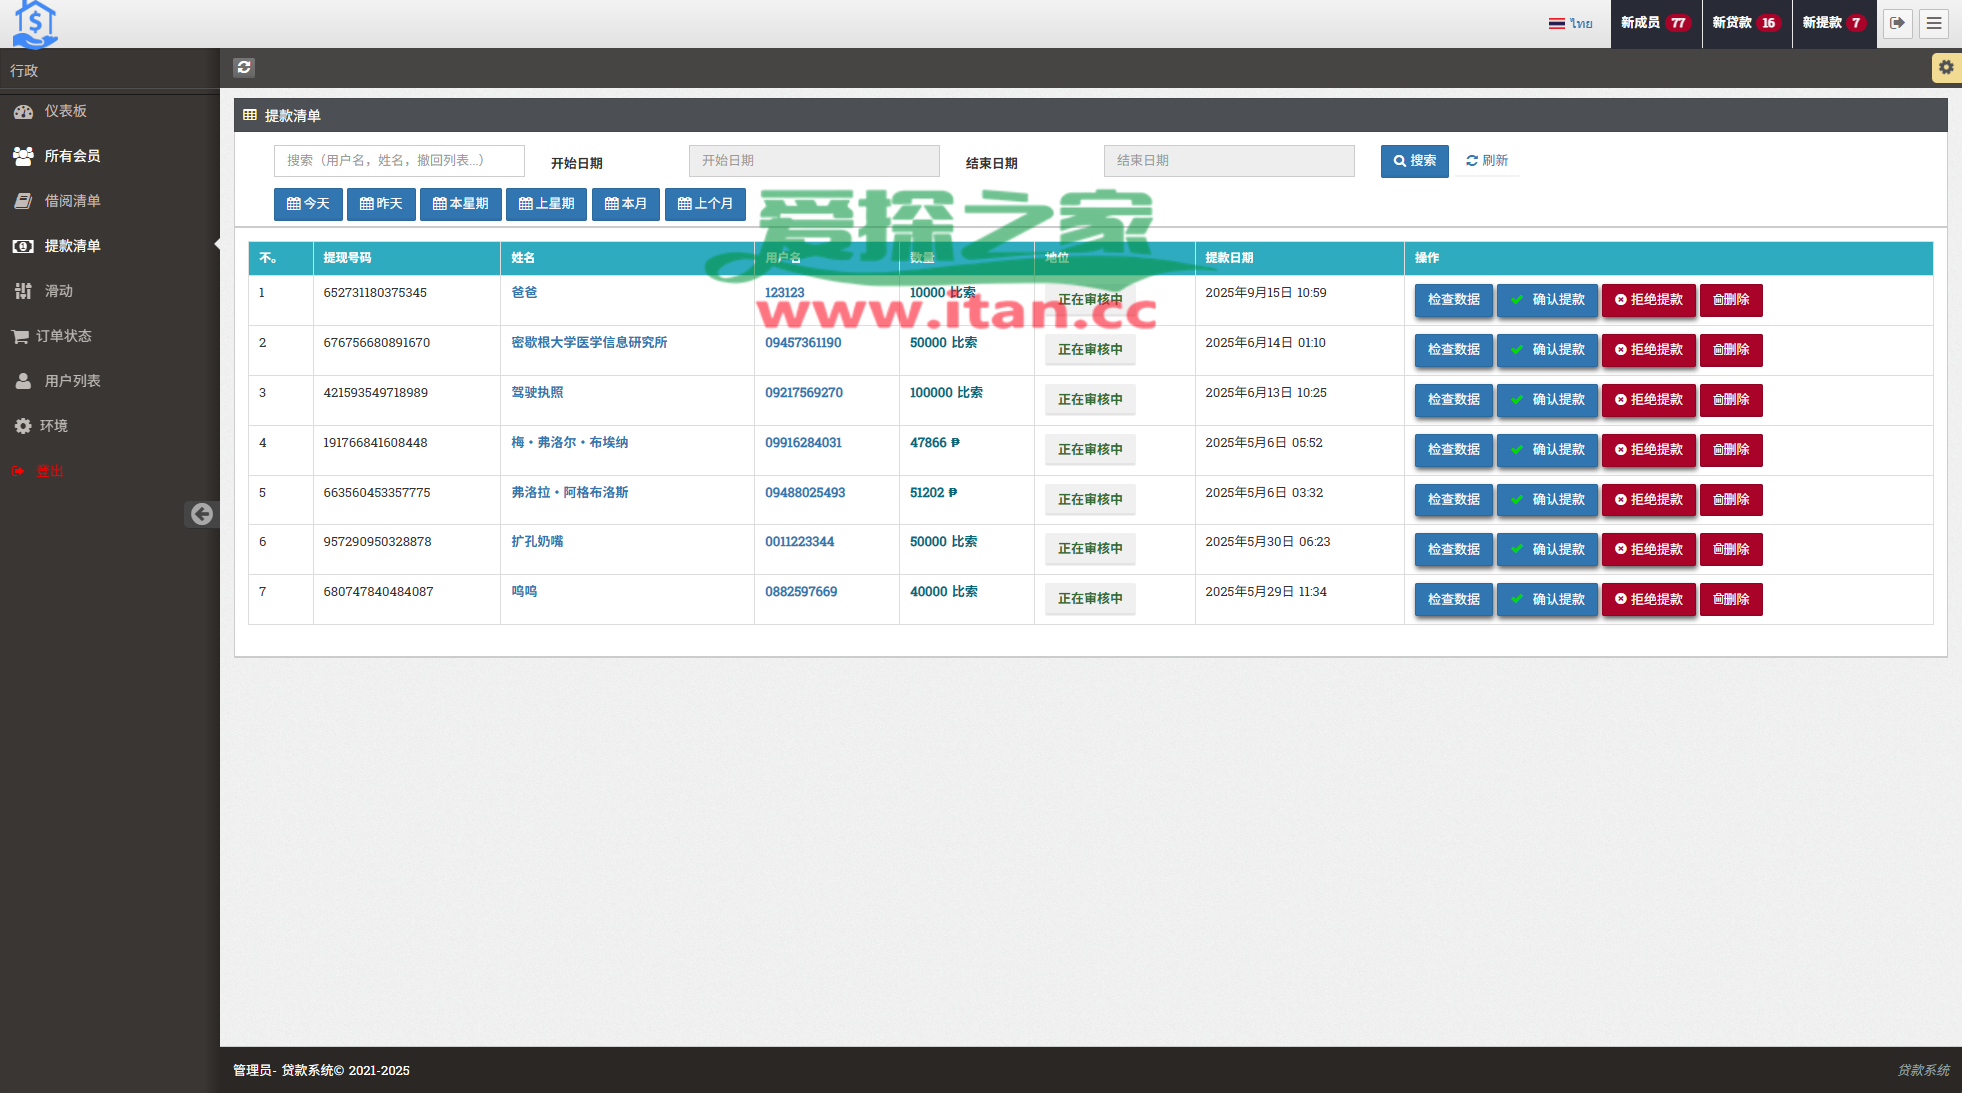This screenshot has height=1093, width=1962.
Task: Open username link 09457361190
Action: click(803, 343)
